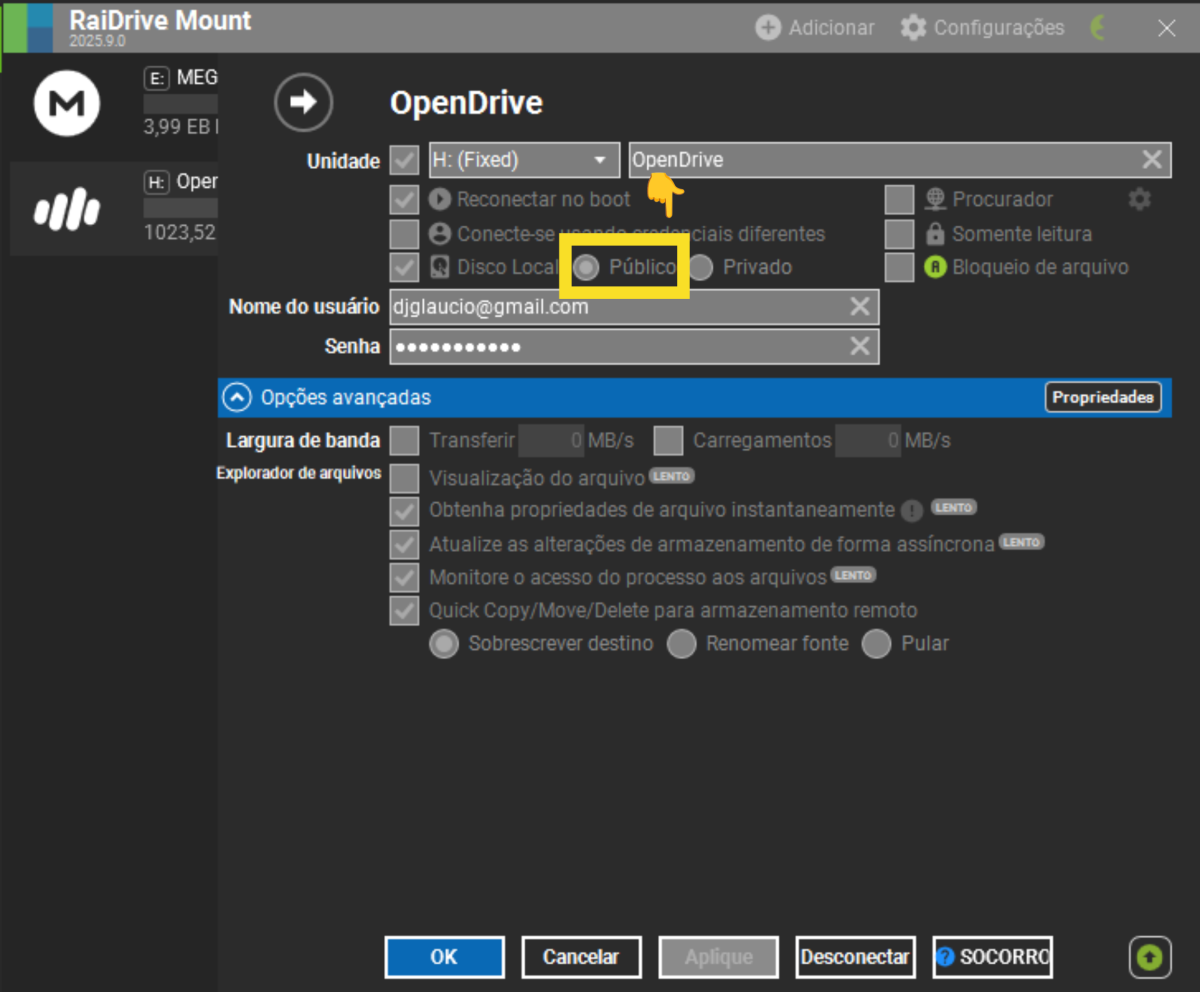Open Configurações from the top bar

pos(982,27)
